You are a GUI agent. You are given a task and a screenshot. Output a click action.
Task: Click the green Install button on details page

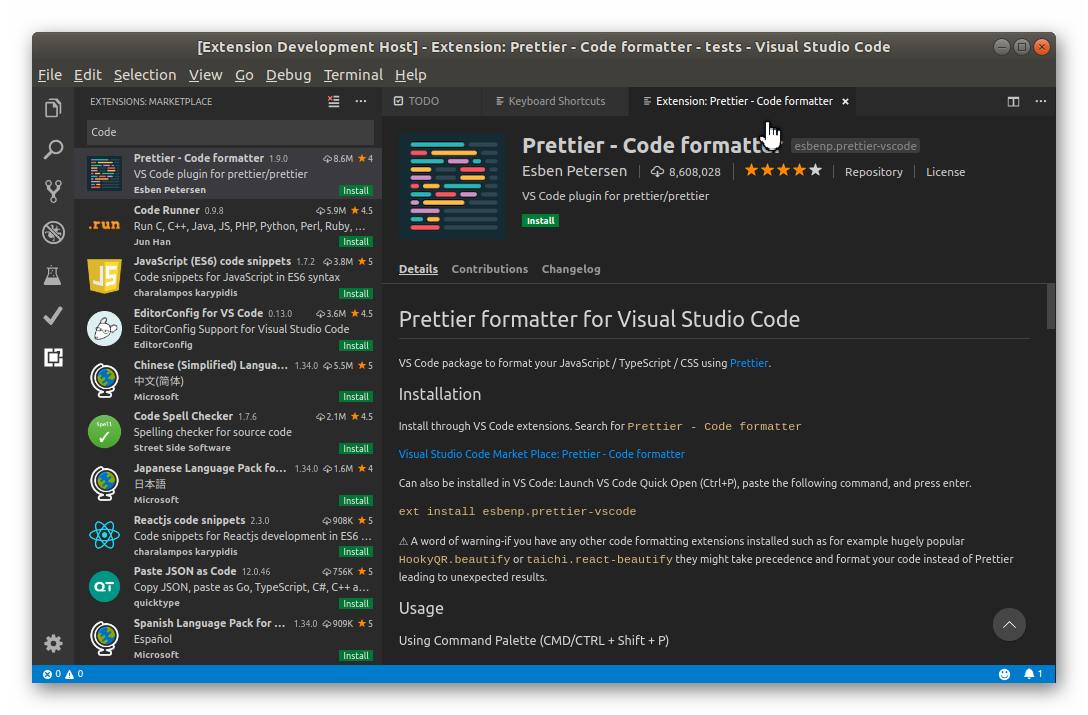pos(541,221)
